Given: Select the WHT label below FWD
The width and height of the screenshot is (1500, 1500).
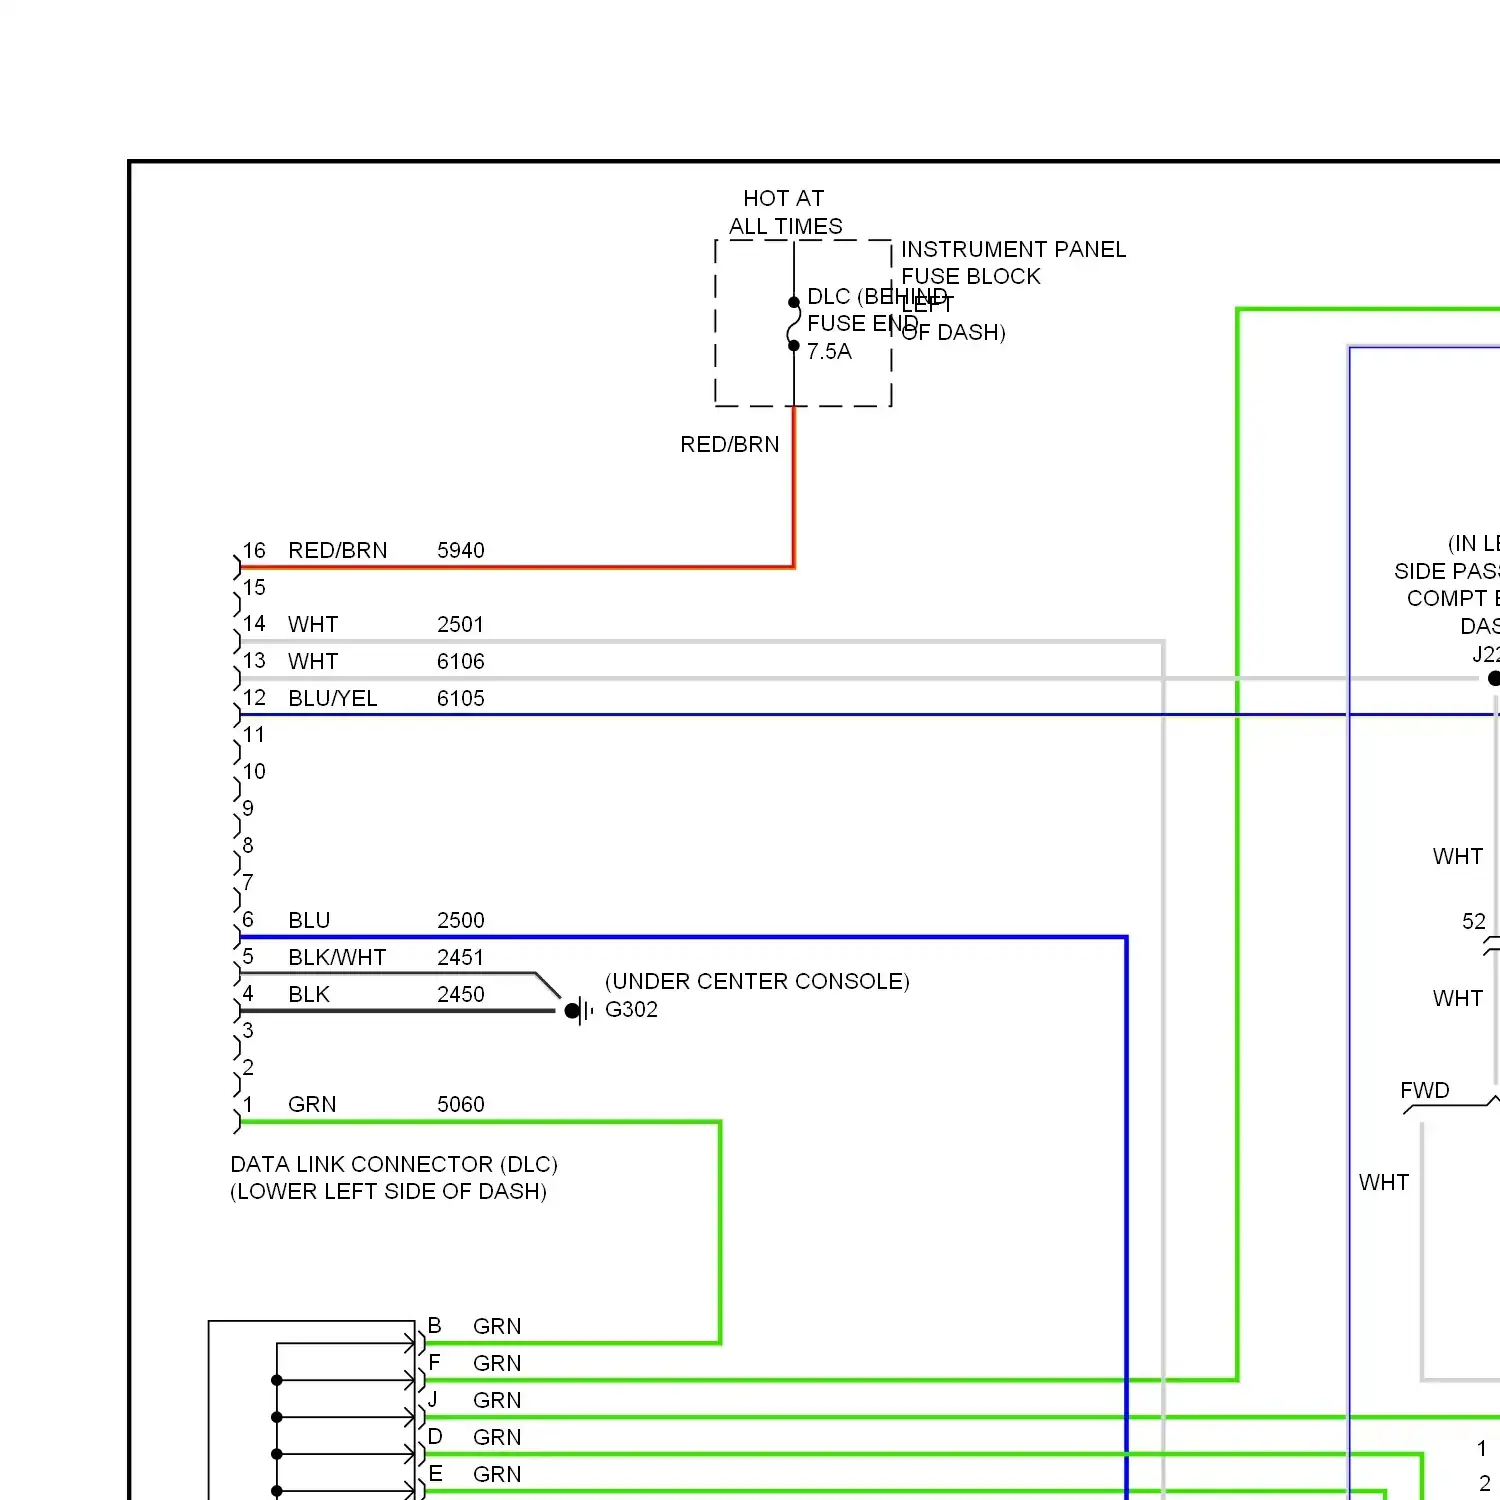Looking at the screenshot, I should click(1384, 1183).
